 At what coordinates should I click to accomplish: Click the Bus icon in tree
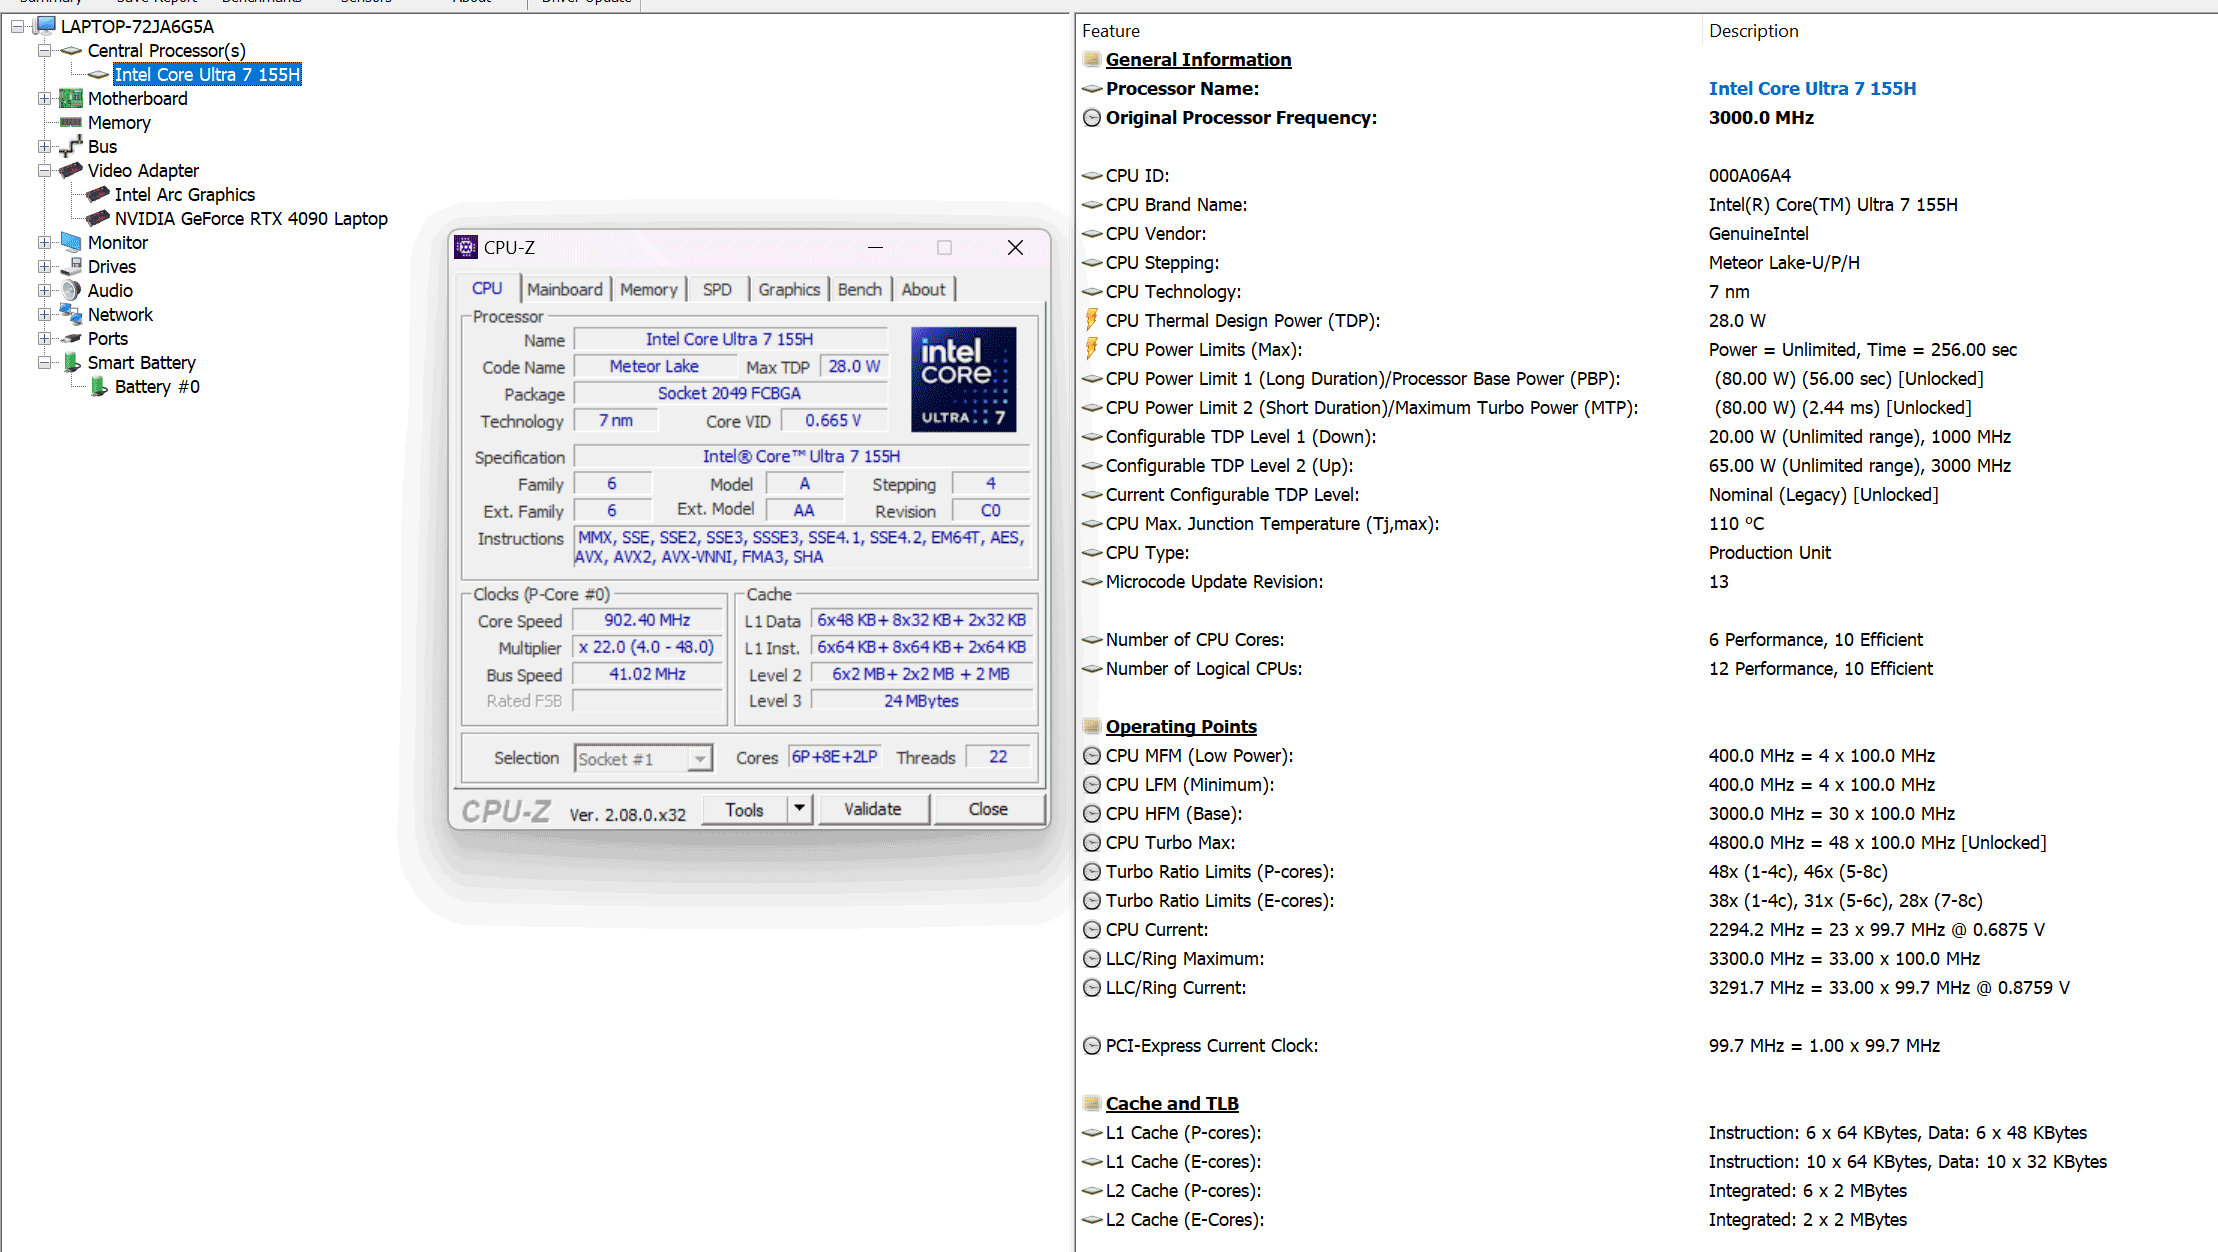coord(71,146)
